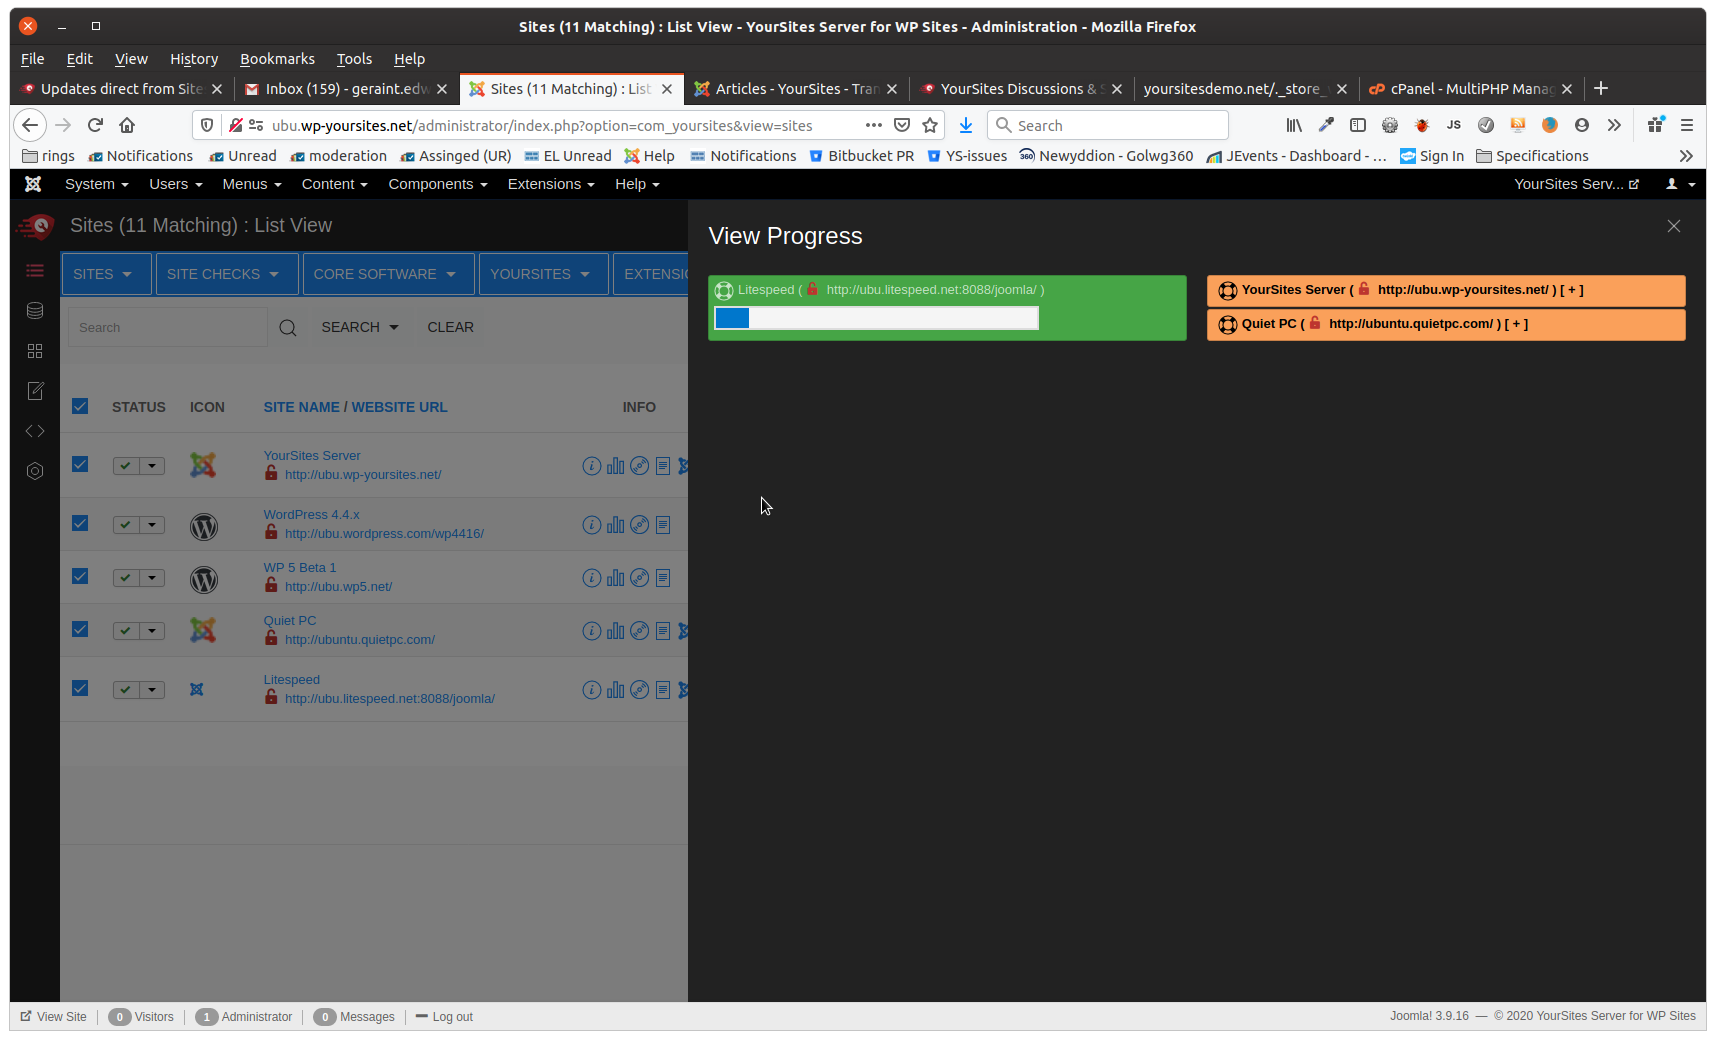Click View Site in footer bar
The height and width of the screenshot is (1040, 1716).
(54, 1017)
